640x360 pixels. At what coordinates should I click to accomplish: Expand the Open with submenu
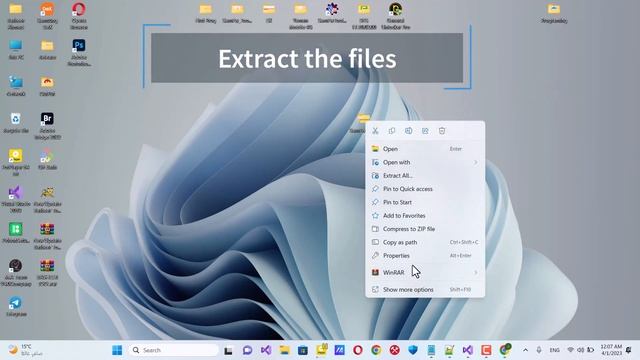coord(425,162)
